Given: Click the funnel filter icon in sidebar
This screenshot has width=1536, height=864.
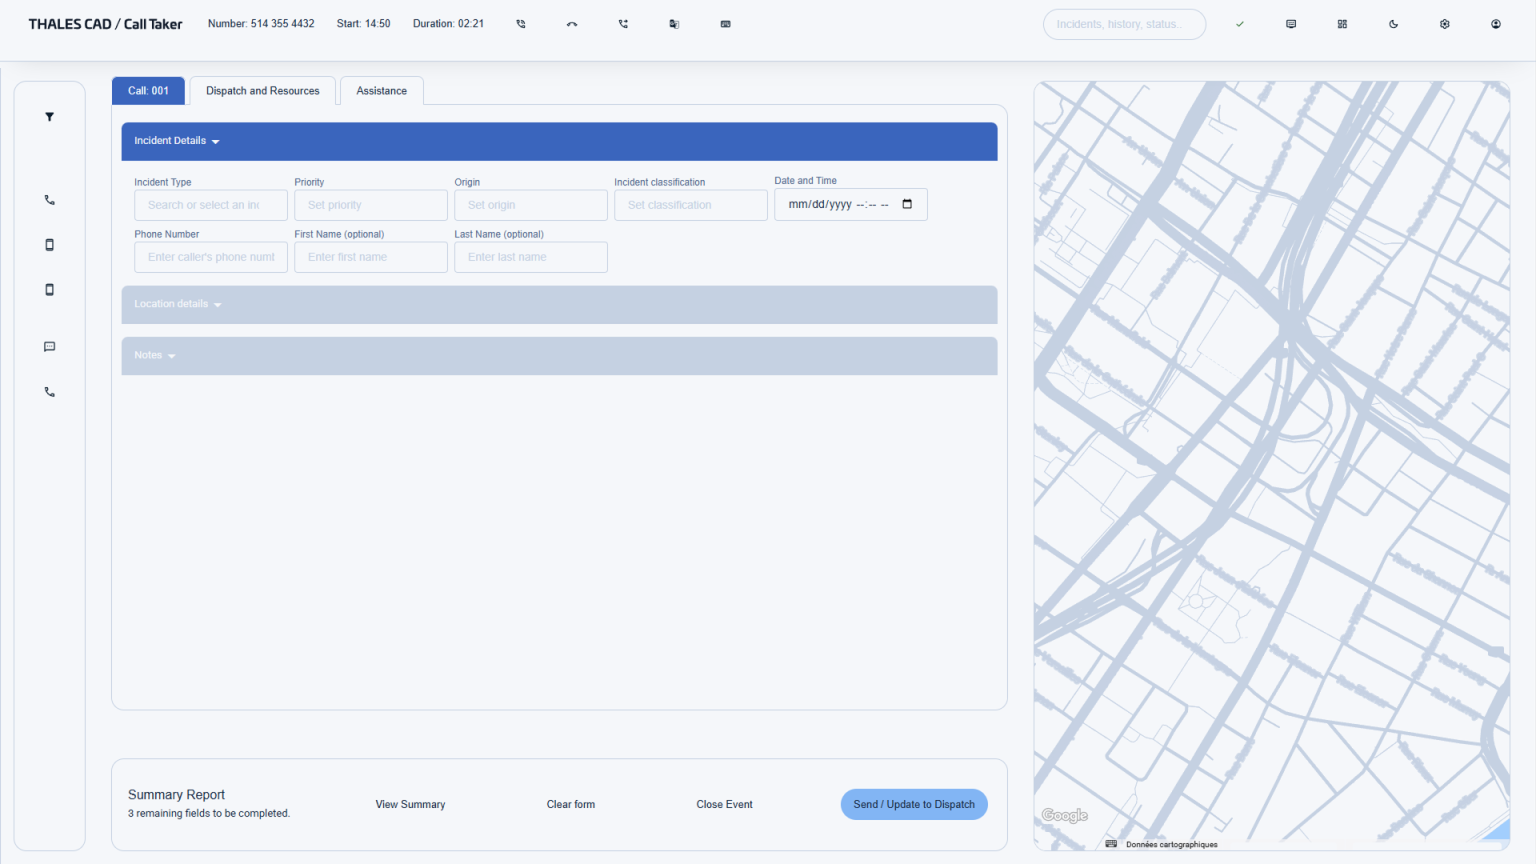Looking at the screenshot, I should click(x=49, y=117).
